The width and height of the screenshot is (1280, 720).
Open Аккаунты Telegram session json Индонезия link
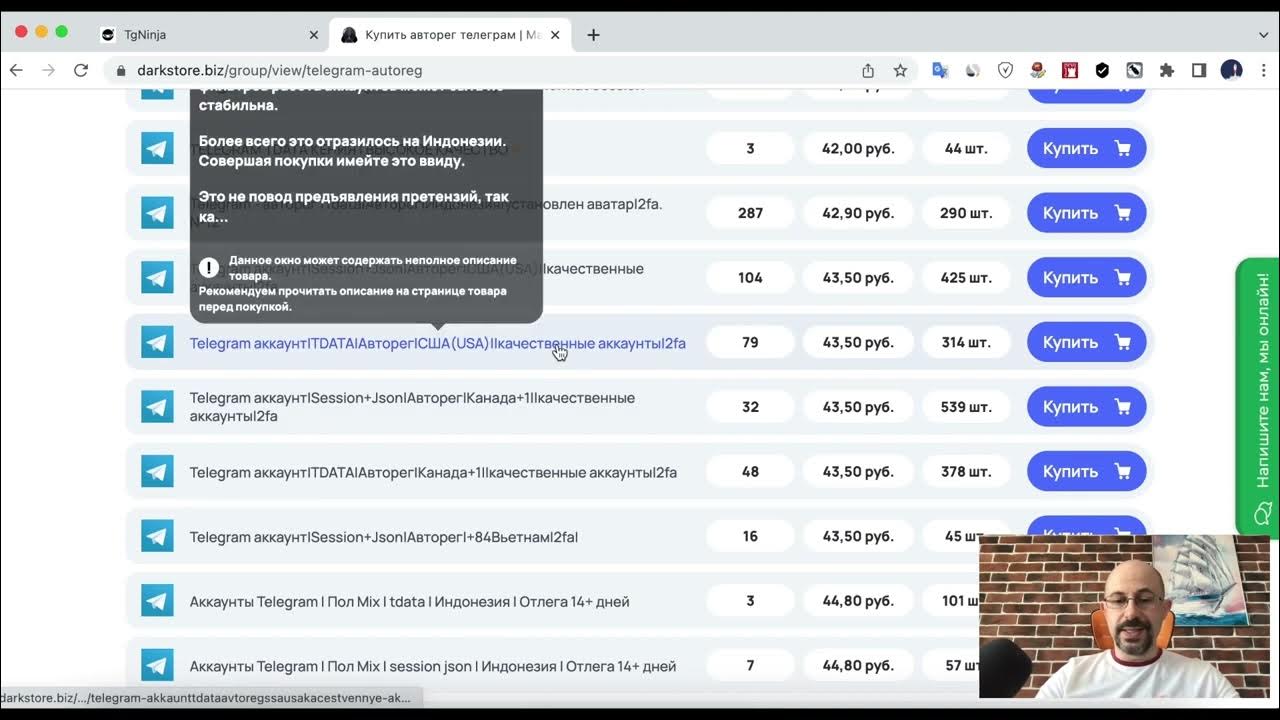[x=433, y=666]
